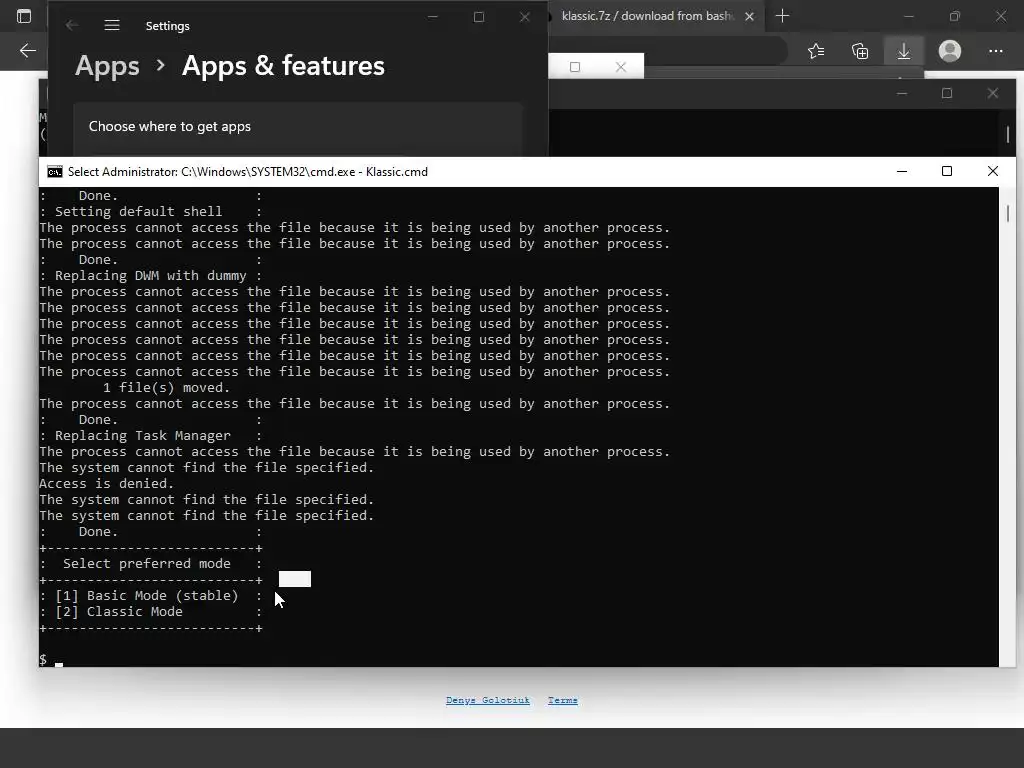Click the '1 file(s) moved.' line
The height and width of the screenshot is (768, 1024).
tap(166, 388)
